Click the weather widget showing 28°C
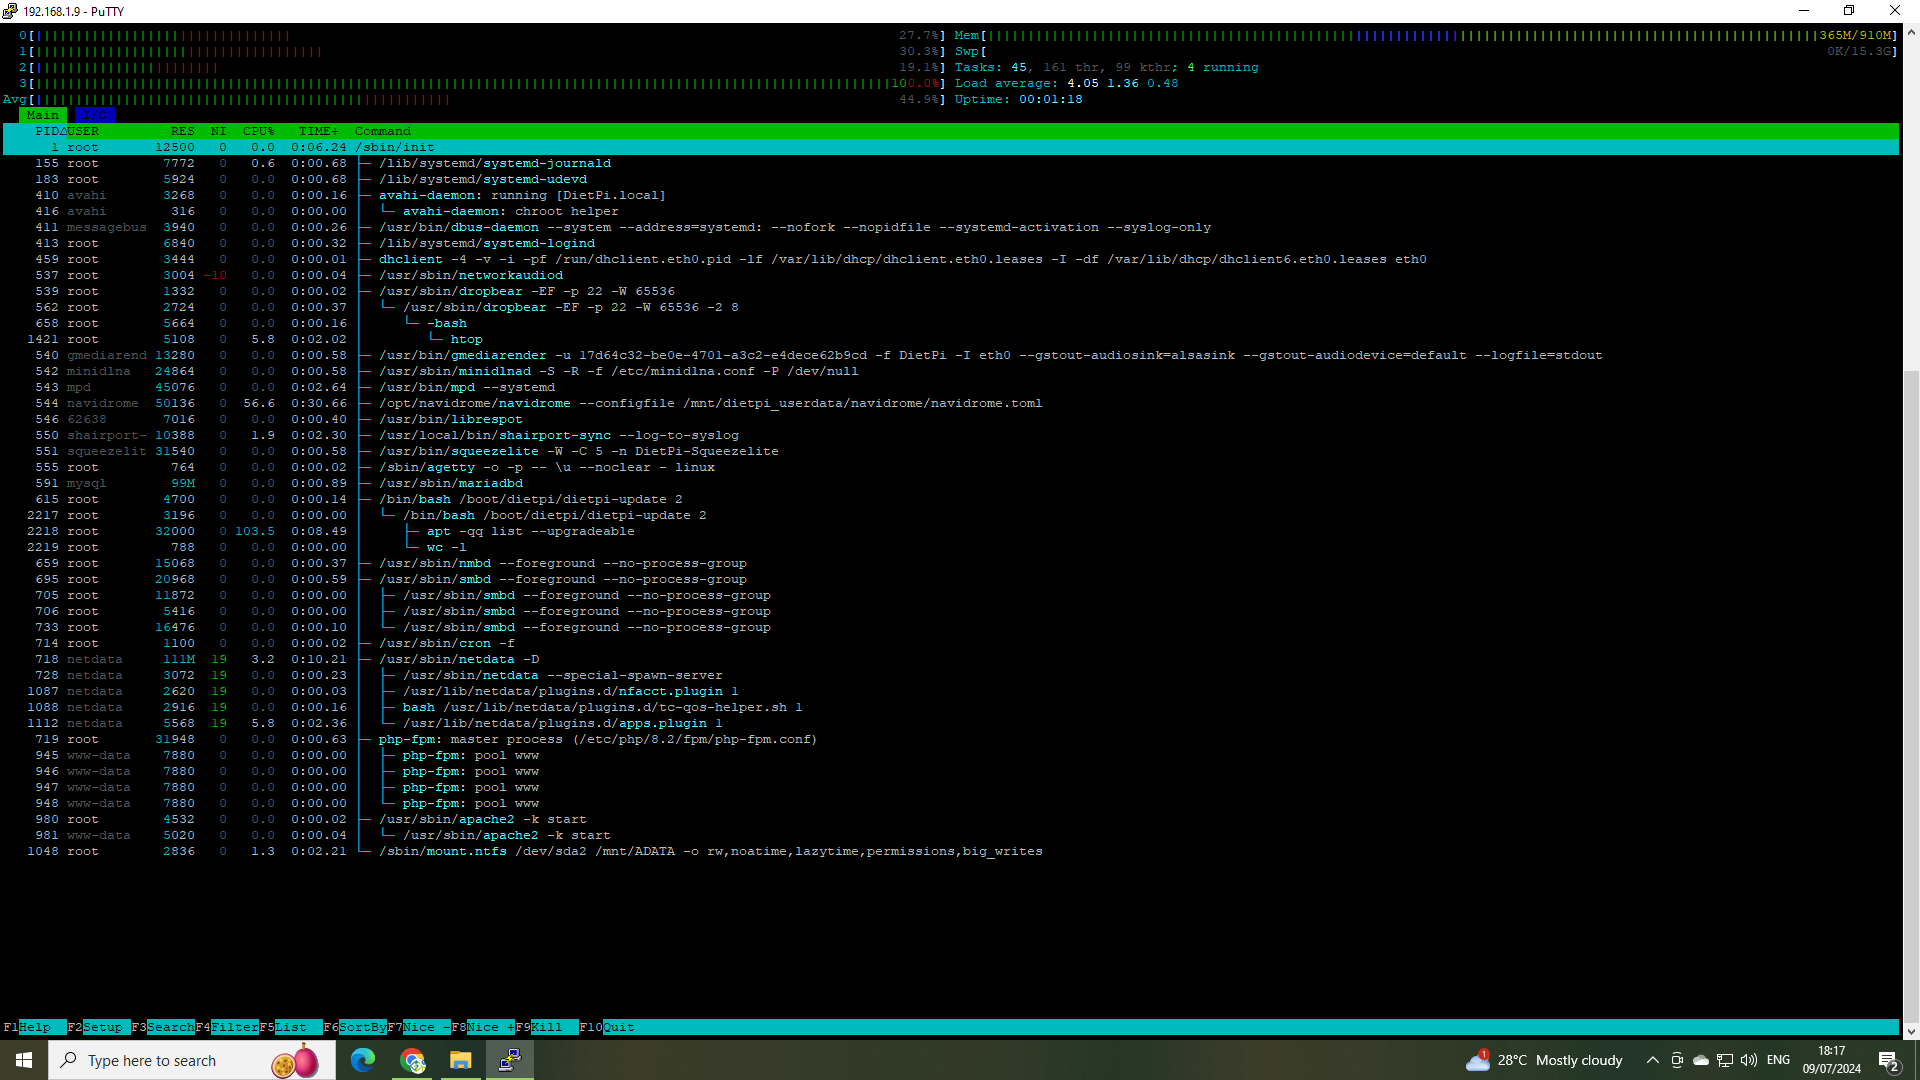The image size is (1920, 1080). click(x=1544, y=1060)
